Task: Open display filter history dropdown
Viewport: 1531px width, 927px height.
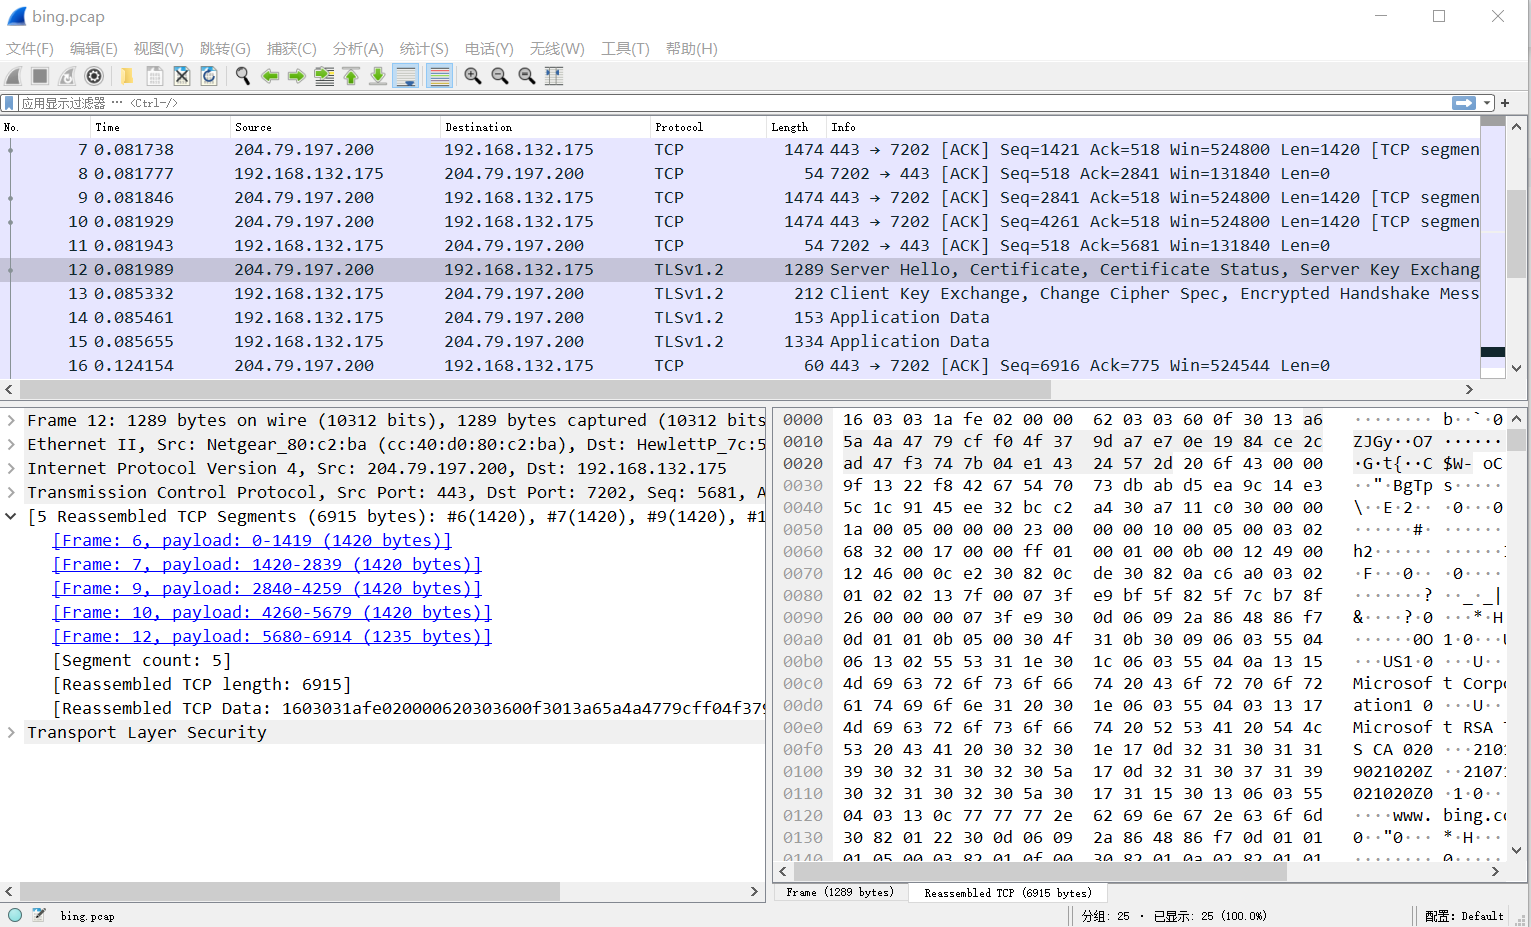Action: point(1488,103)
